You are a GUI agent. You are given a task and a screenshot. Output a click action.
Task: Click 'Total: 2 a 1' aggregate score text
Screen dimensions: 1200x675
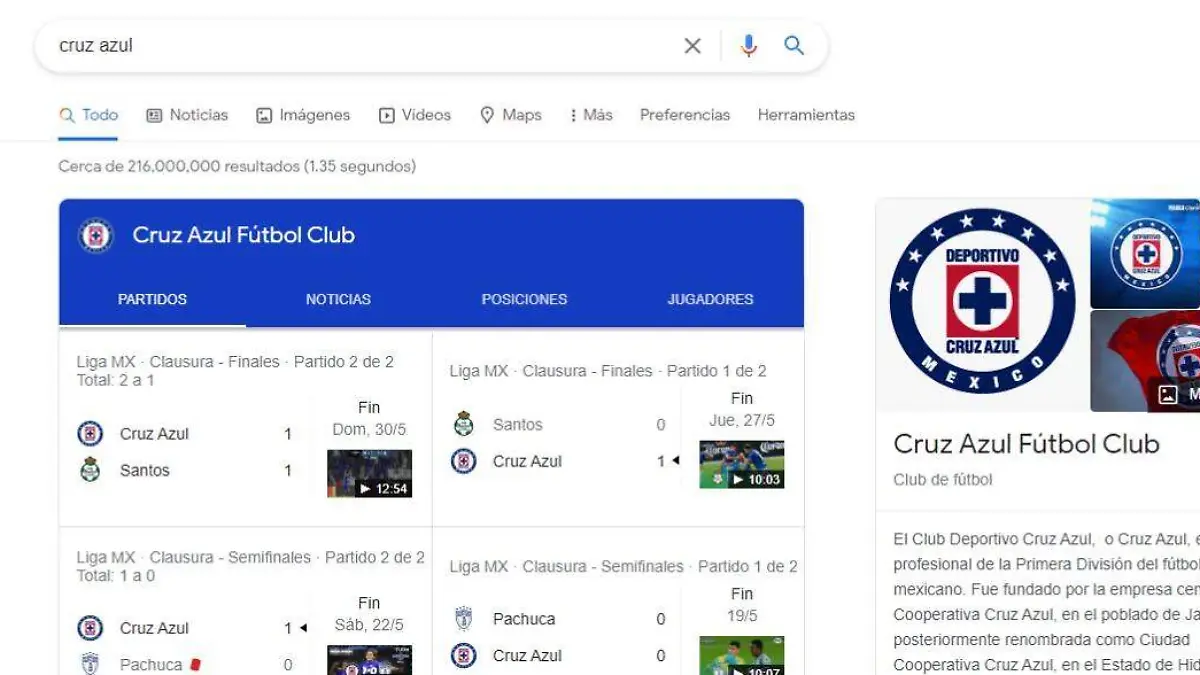116,380
